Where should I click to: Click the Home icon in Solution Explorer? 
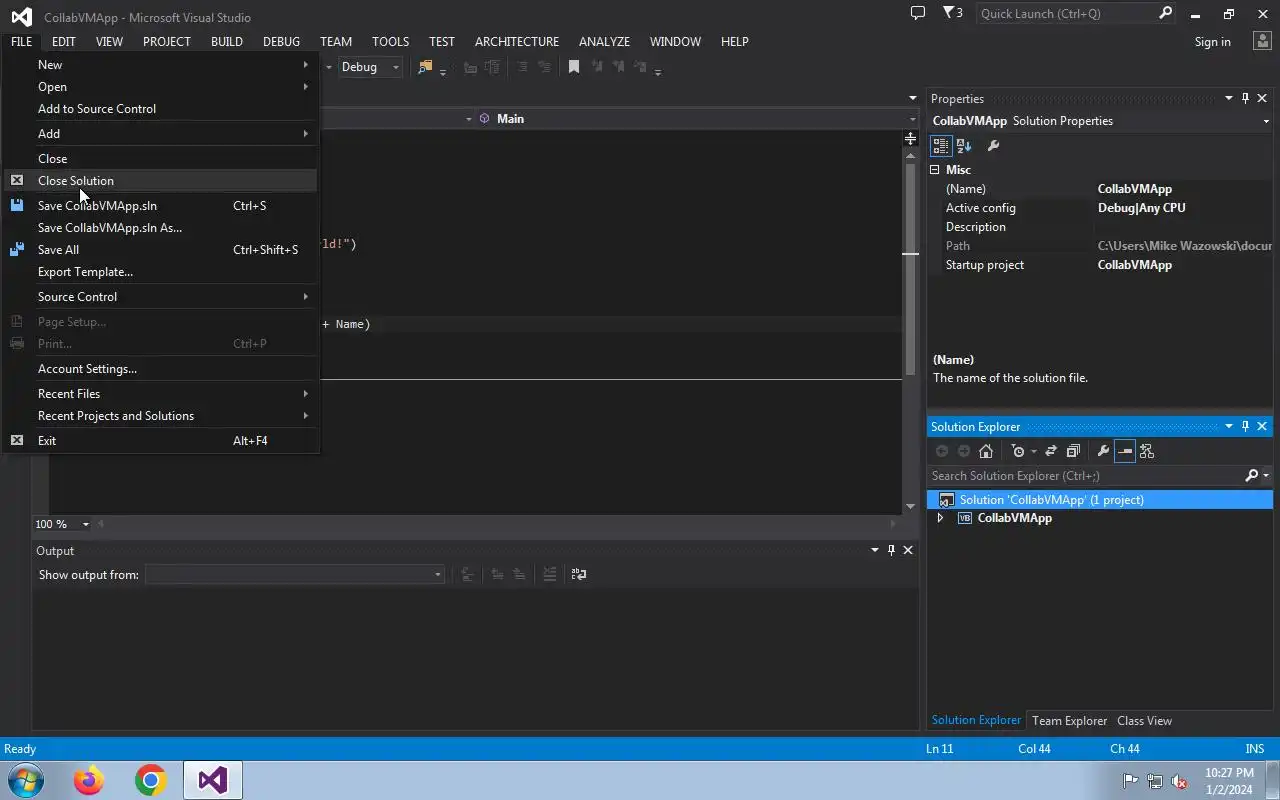(986, 451)
